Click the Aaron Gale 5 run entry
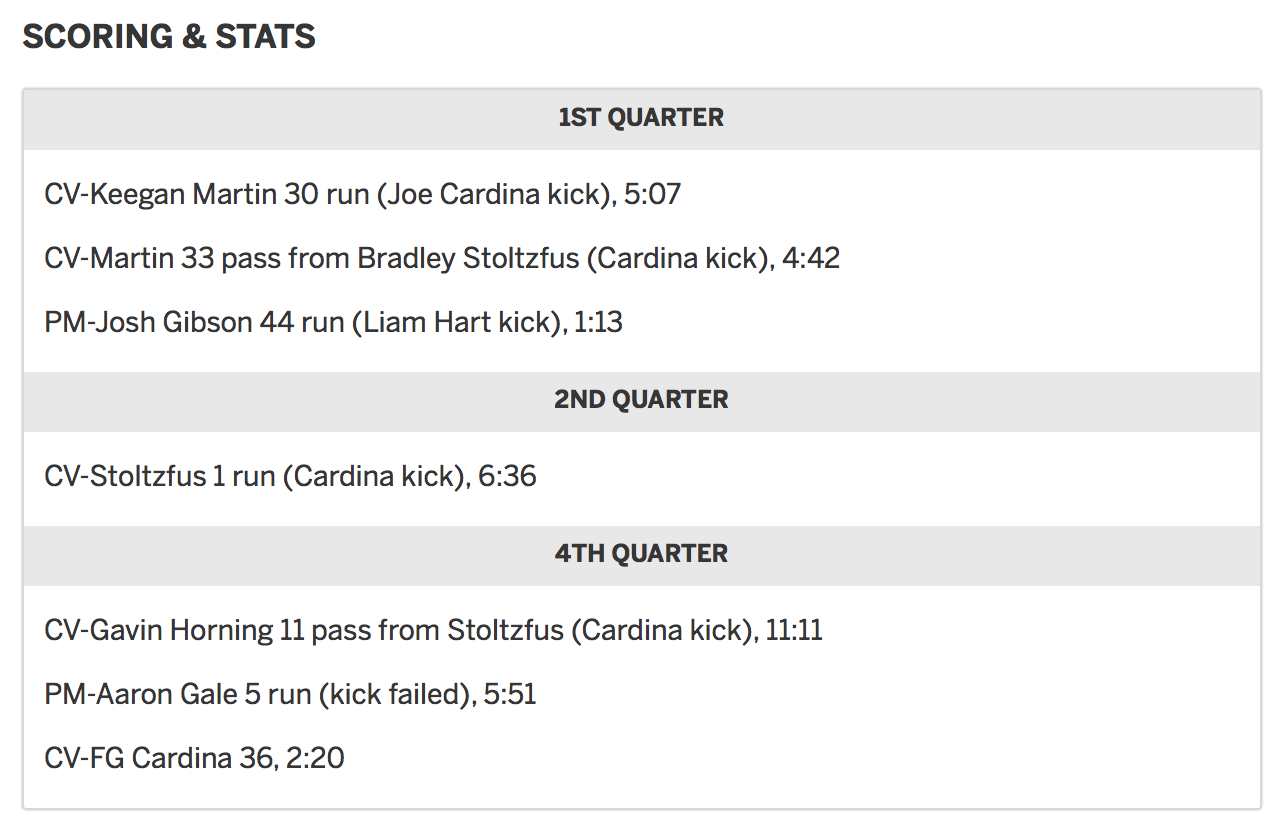Viewport: 1286px width, 820px height. point(290,694)
